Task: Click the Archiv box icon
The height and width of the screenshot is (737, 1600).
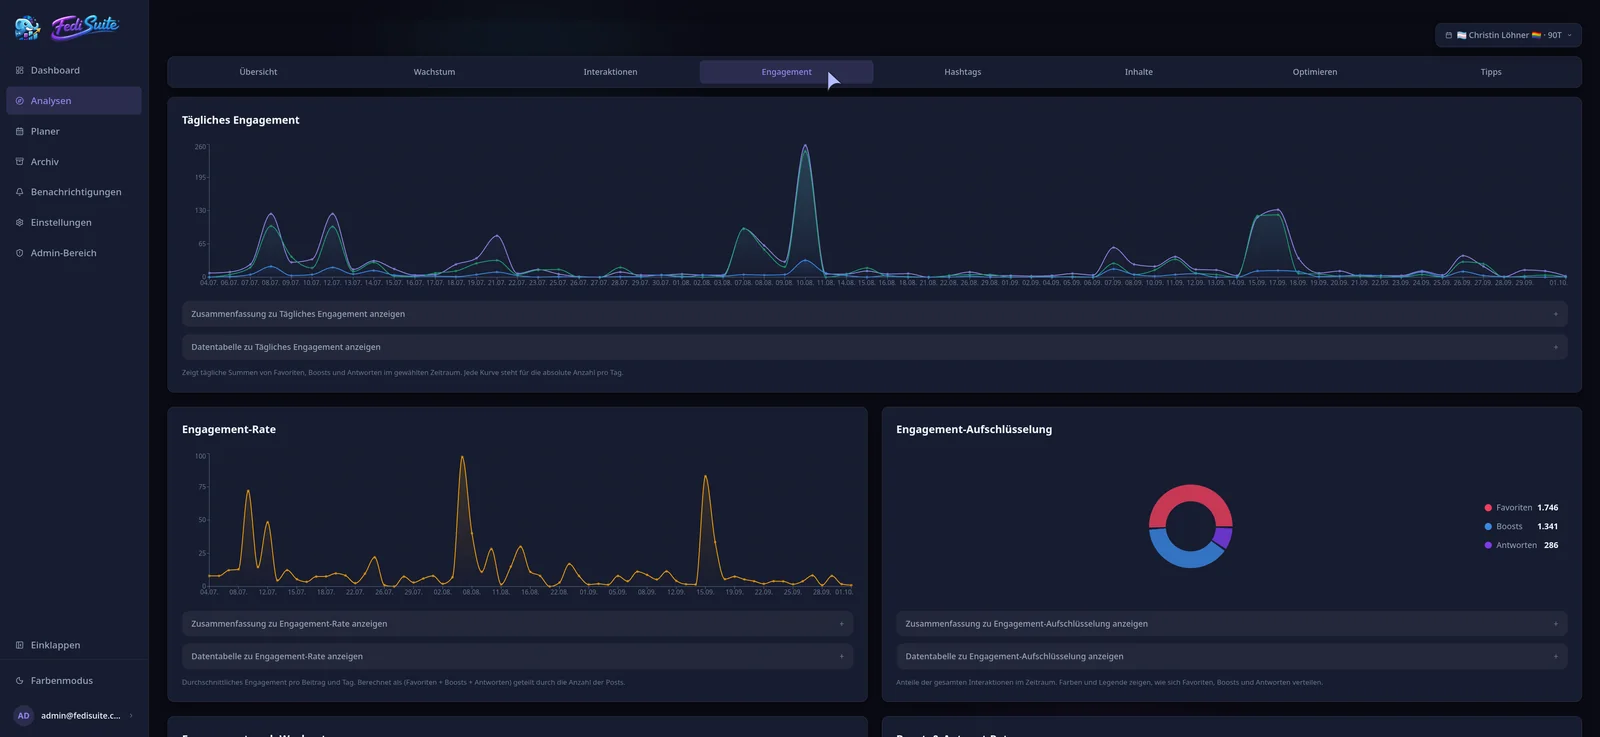Action: pyautogui.click(x=20, y=161)
